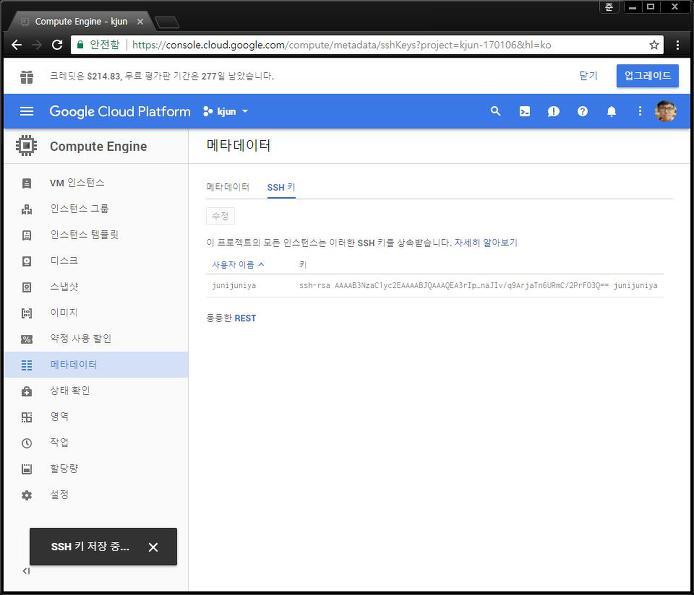This screenshot has height=595, width=694.
Task: Open VM 인스턴스 in sidebar
Action: (x=77, y=183)
